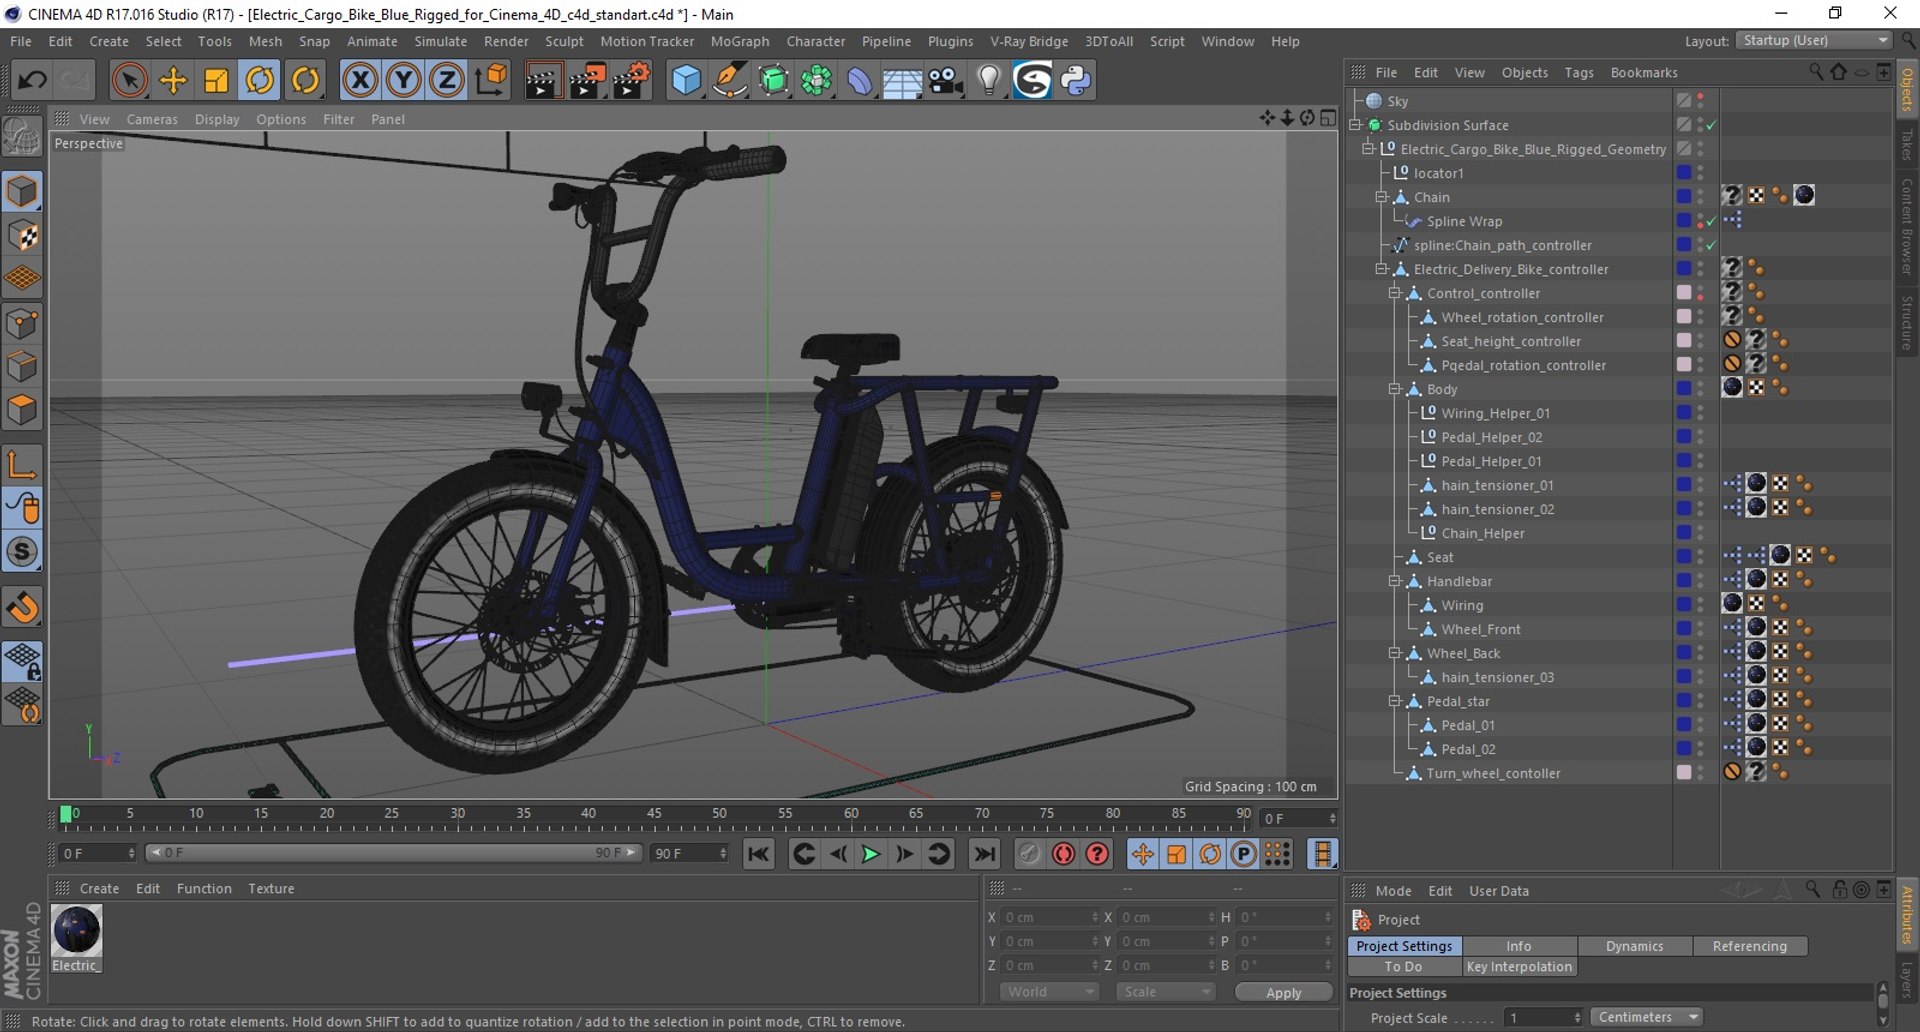Toggle Z axis lock

[446, 80]
